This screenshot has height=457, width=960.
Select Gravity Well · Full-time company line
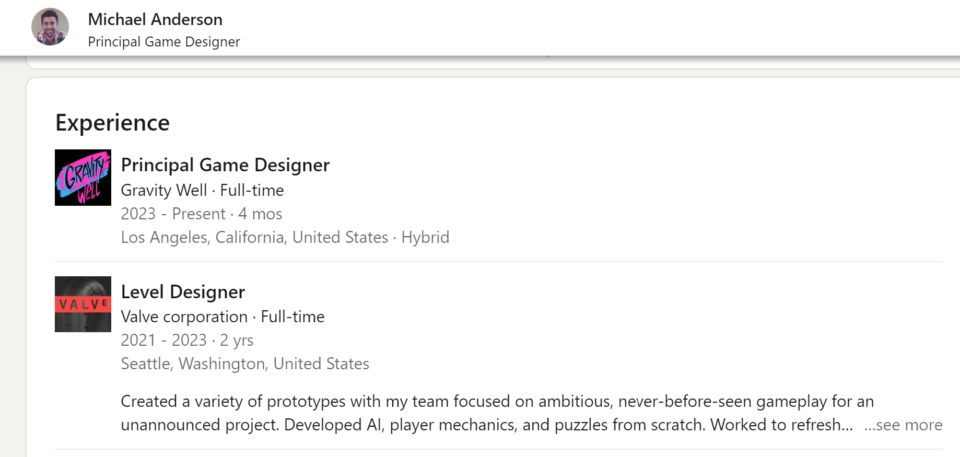tap(202, 191)
